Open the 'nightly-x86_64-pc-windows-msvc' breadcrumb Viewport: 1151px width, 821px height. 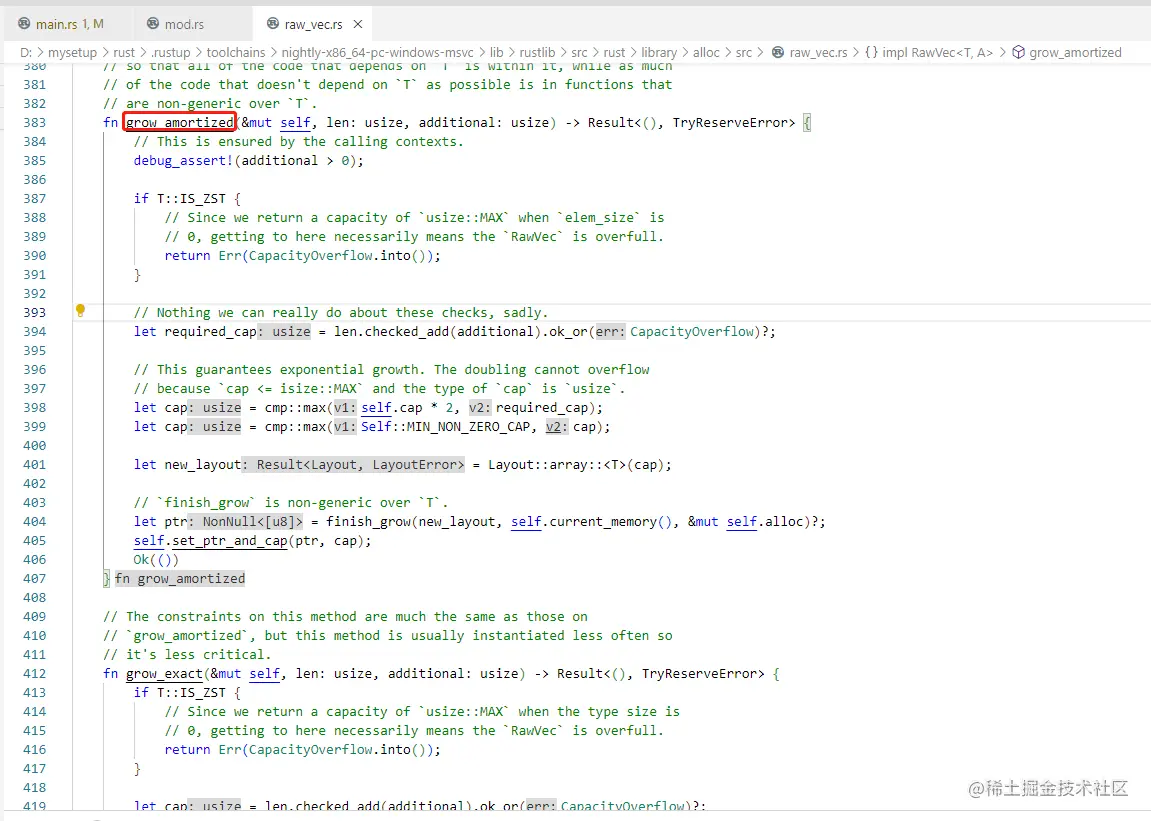tap(377, 52)
